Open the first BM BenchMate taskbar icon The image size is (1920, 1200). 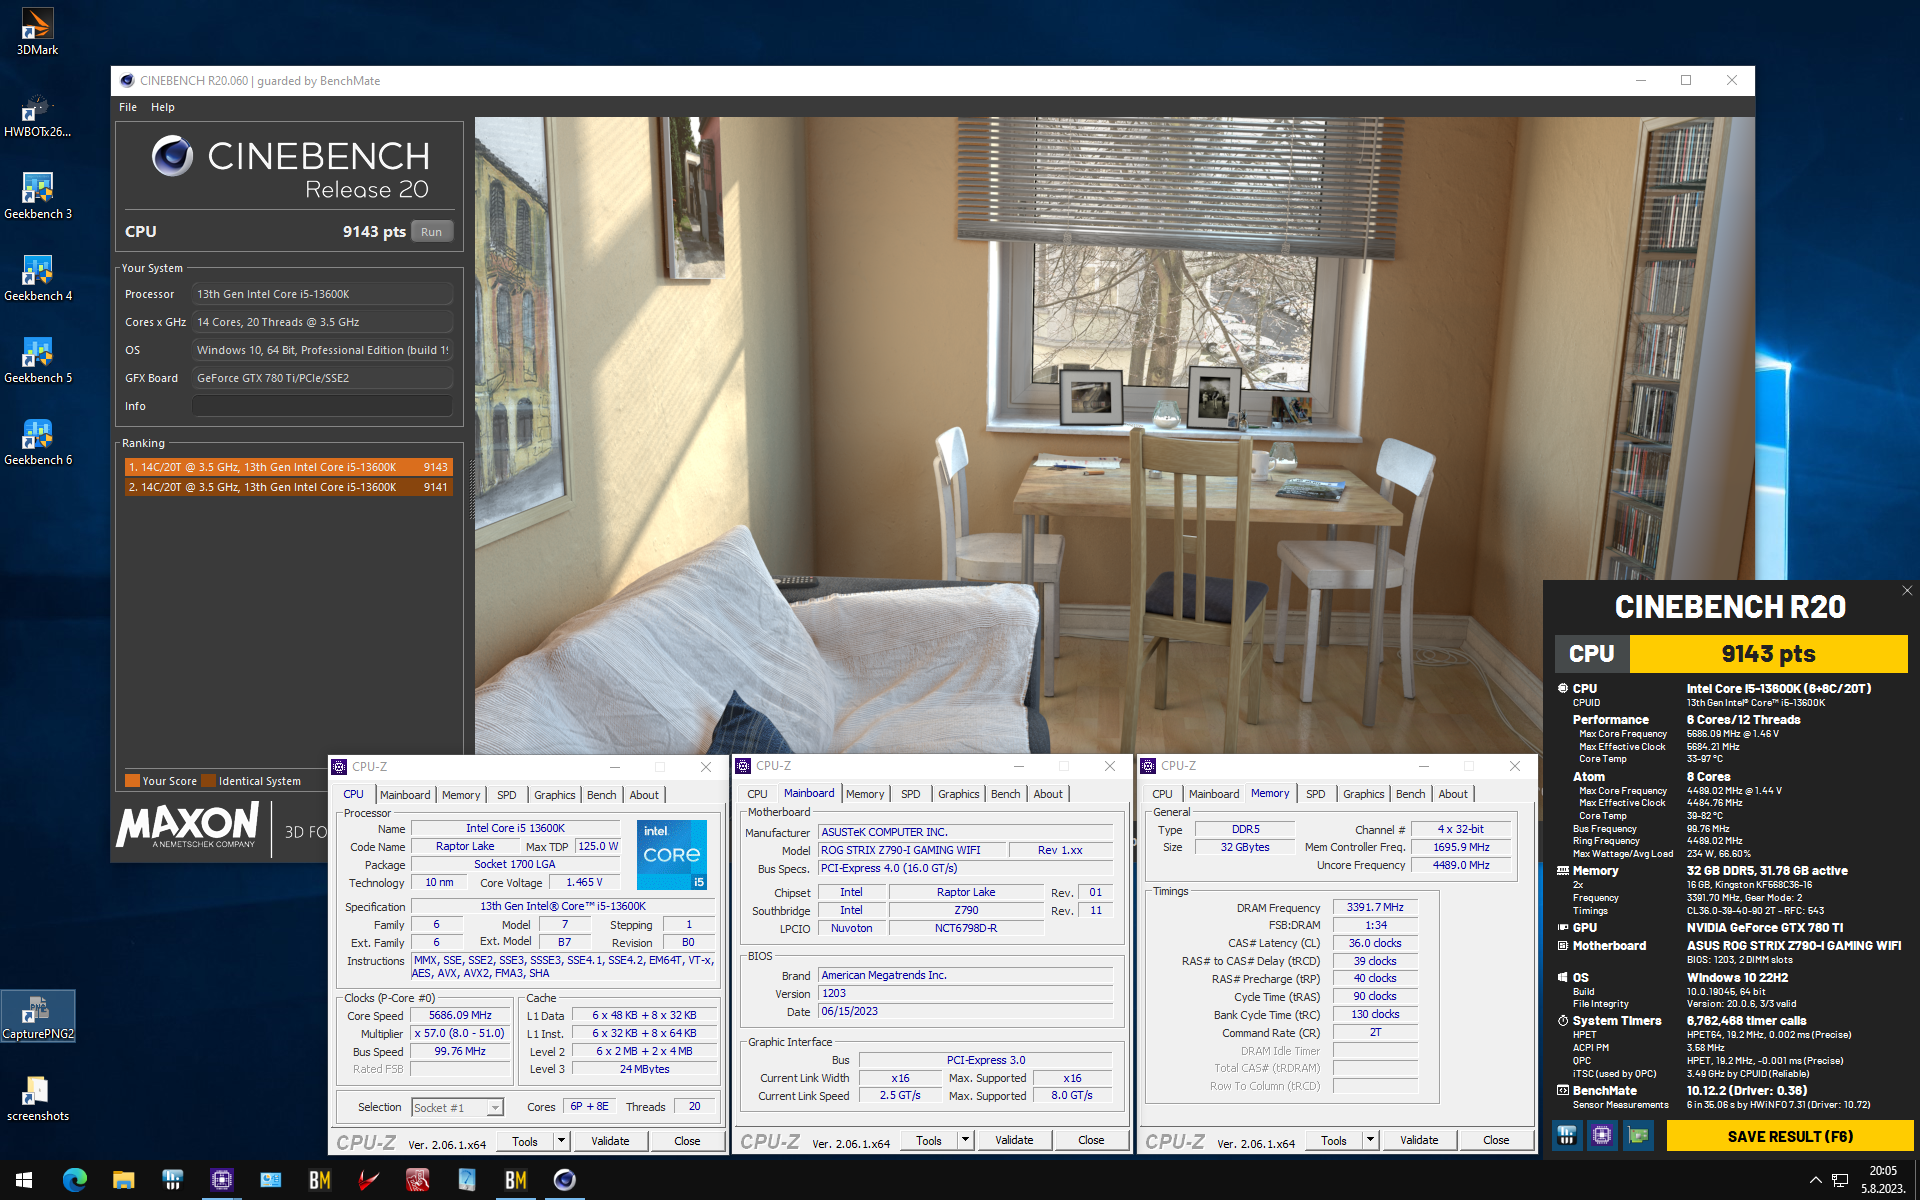(319, 1180)
